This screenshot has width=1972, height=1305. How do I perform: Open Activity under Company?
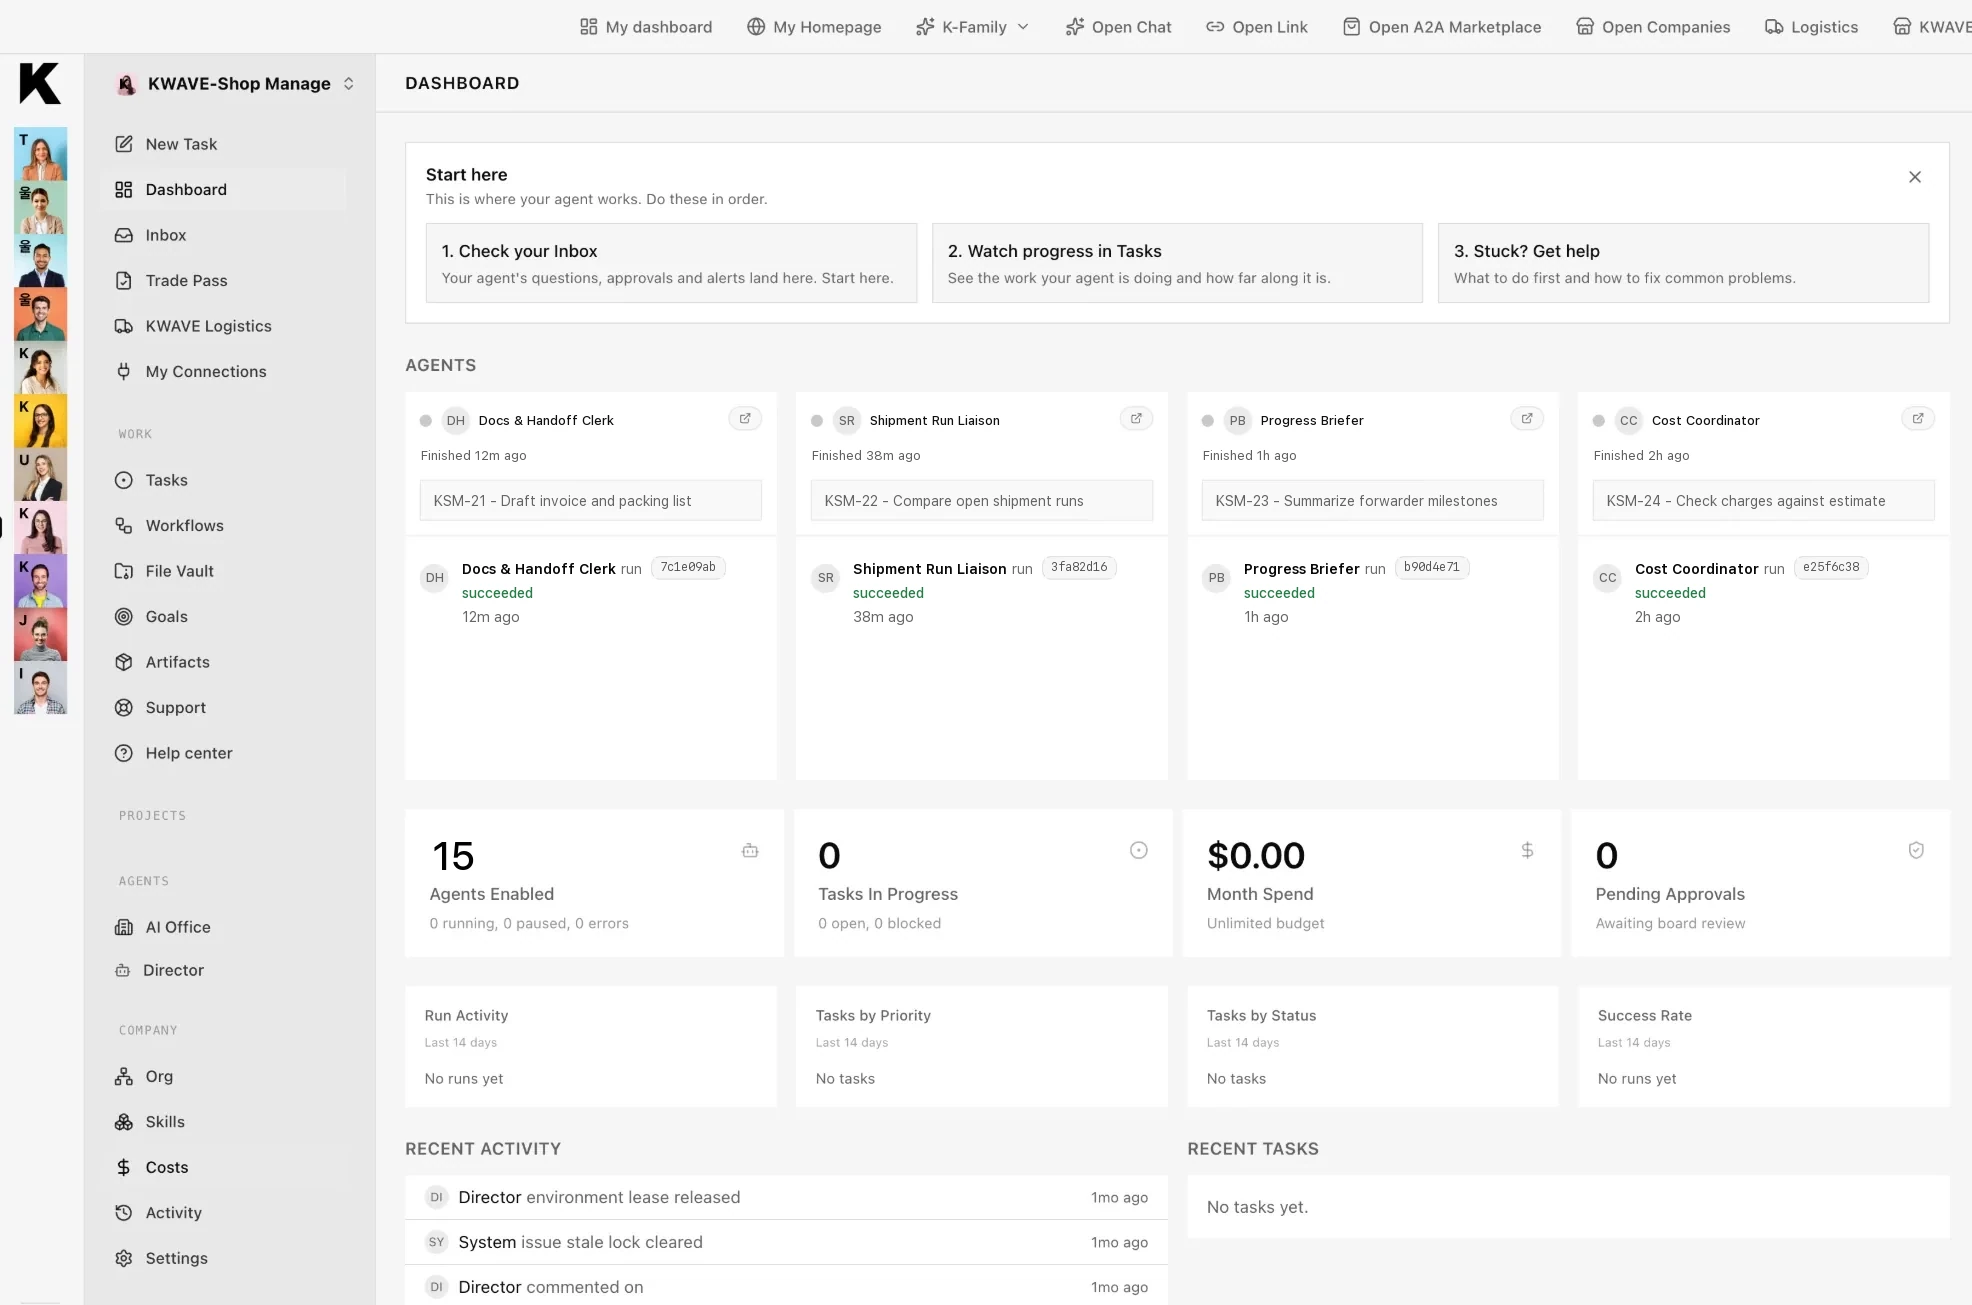pyautogui.click(x=222, y=1213)
